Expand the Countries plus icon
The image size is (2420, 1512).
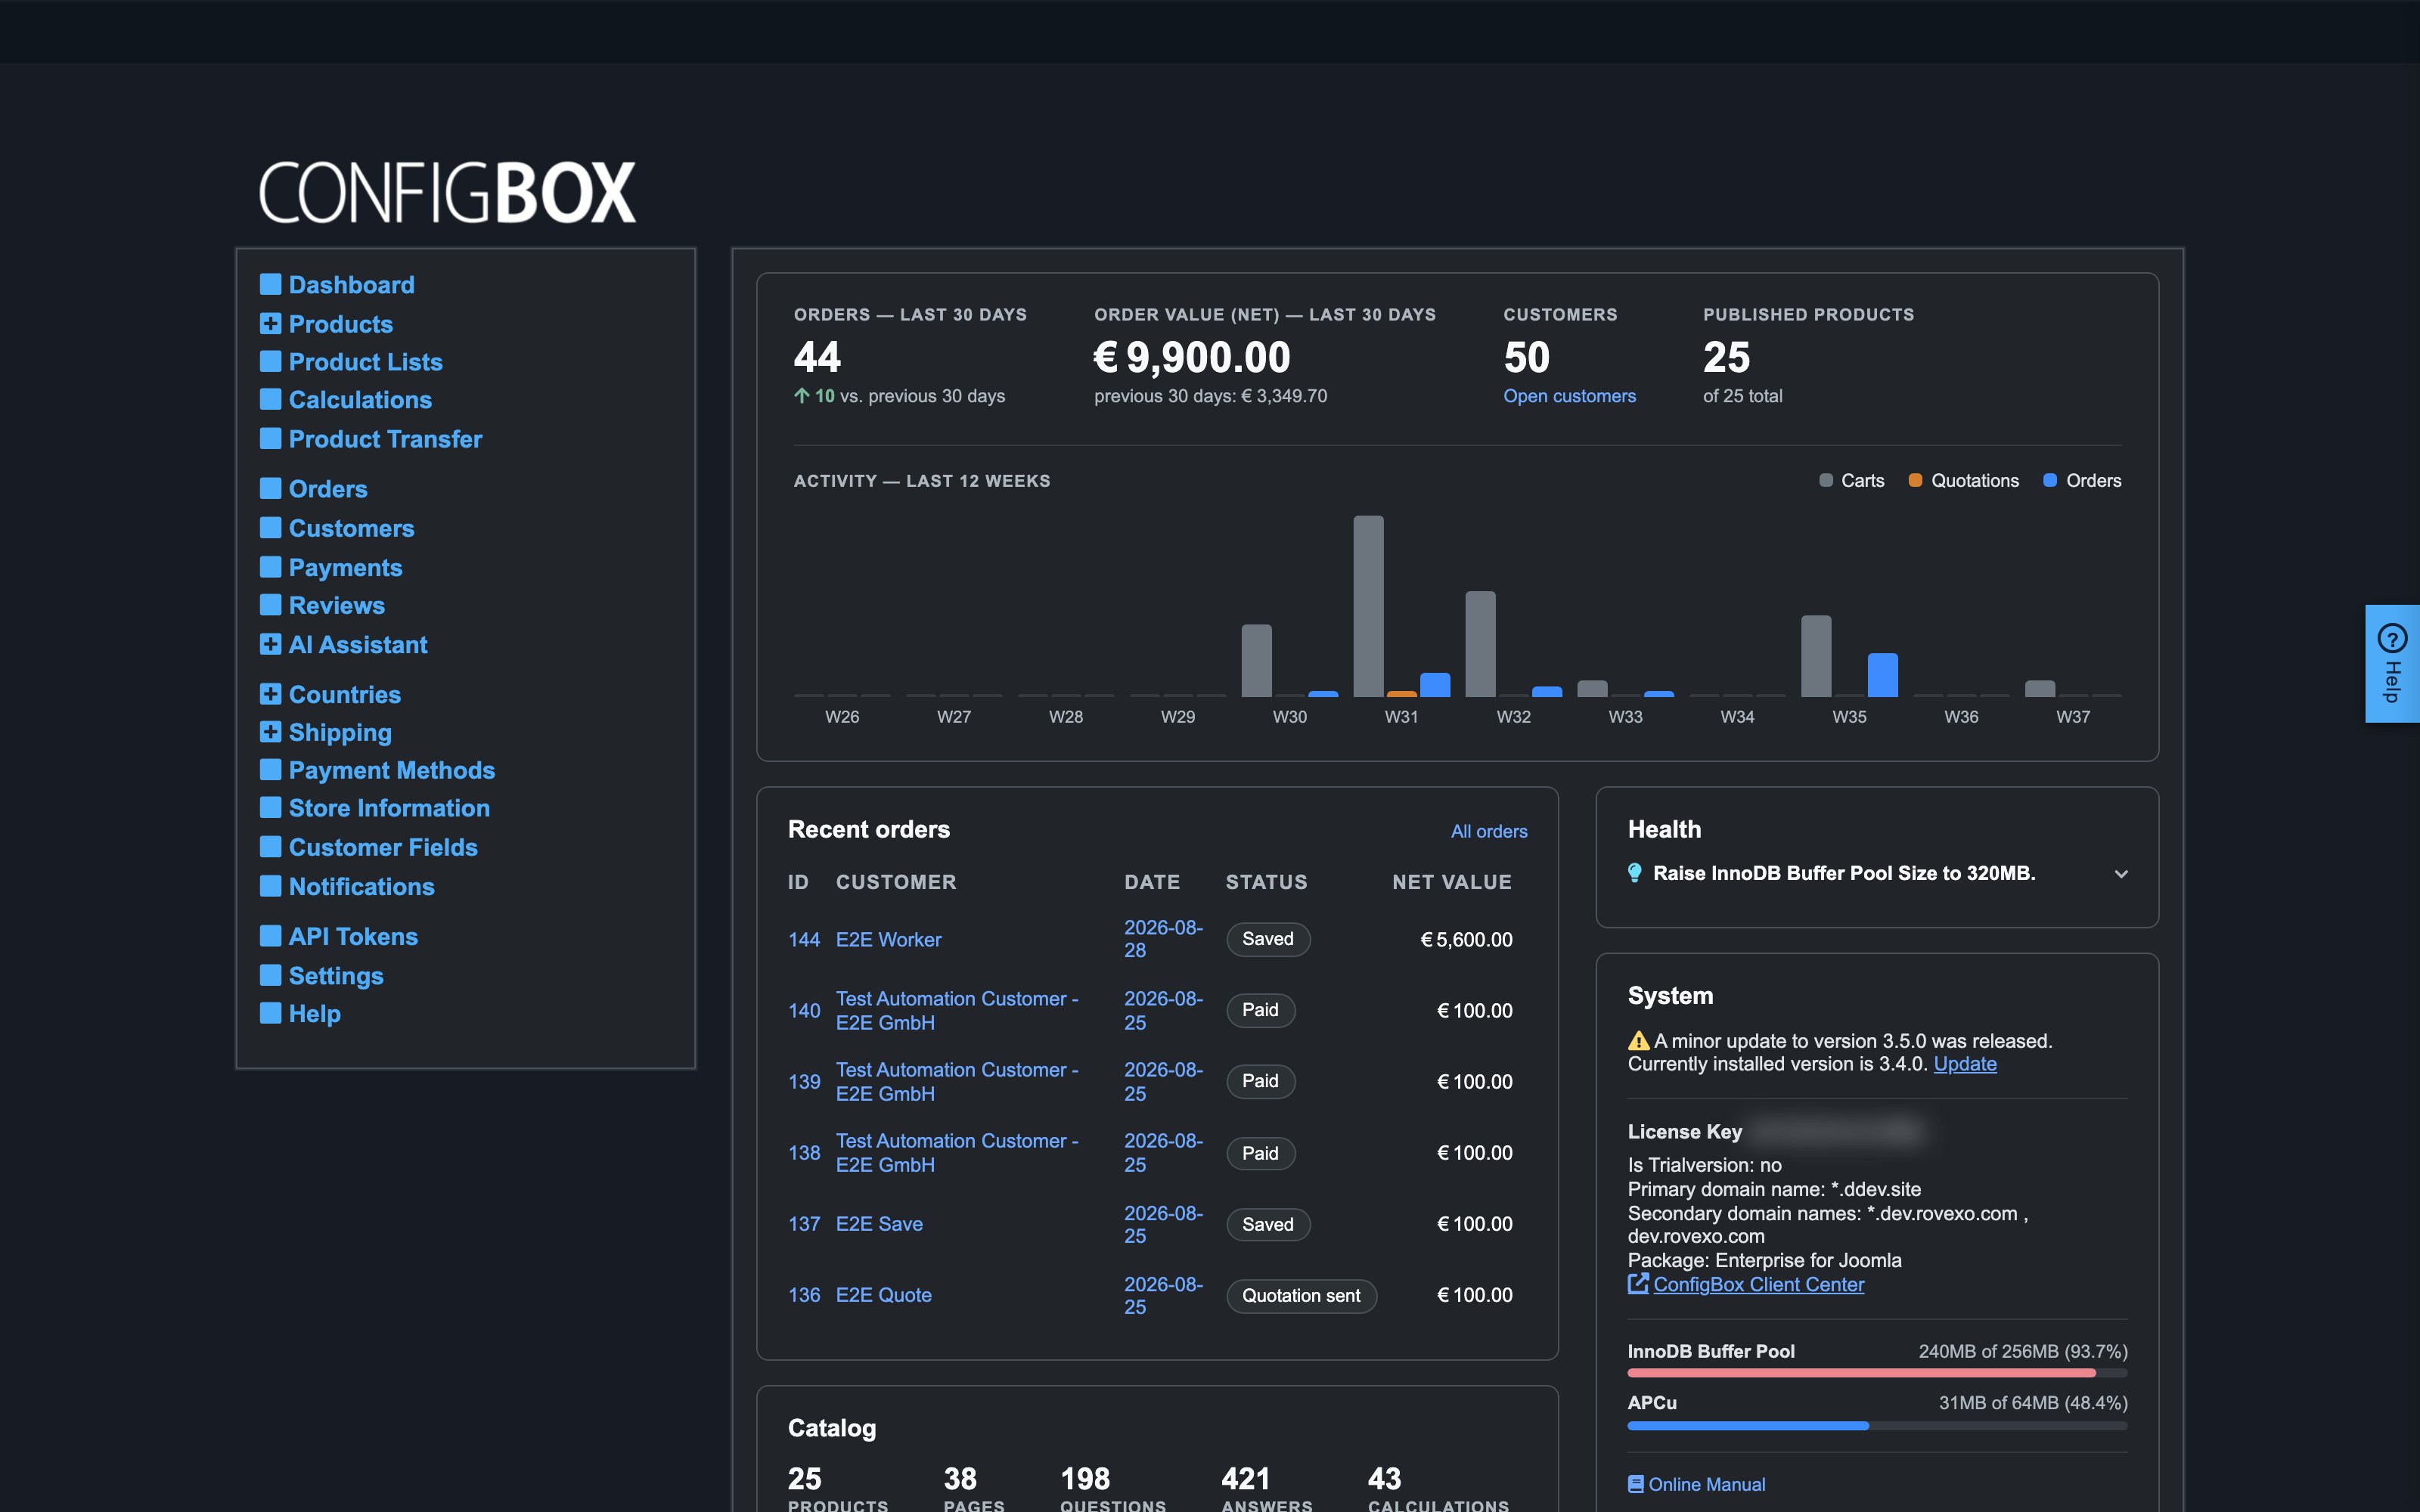(x=270, y=694)
